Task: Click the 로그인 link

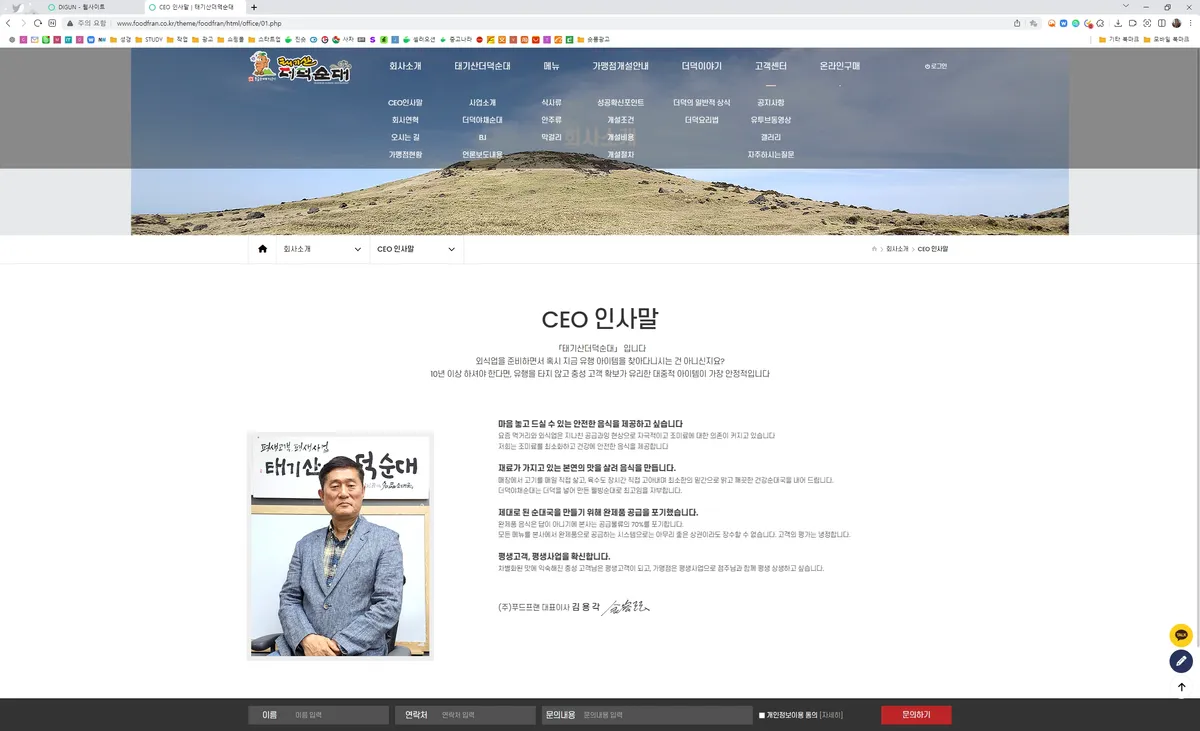Action: (x=937, y=66)
